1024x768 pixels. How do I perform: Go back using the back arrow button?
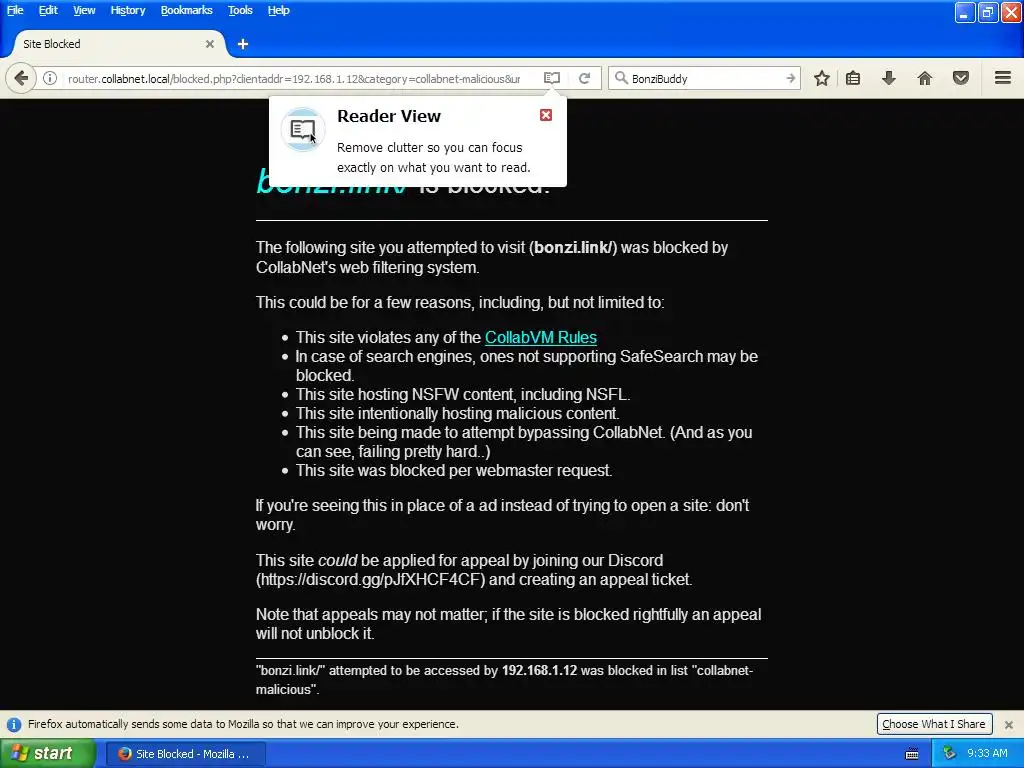[21, 78]
